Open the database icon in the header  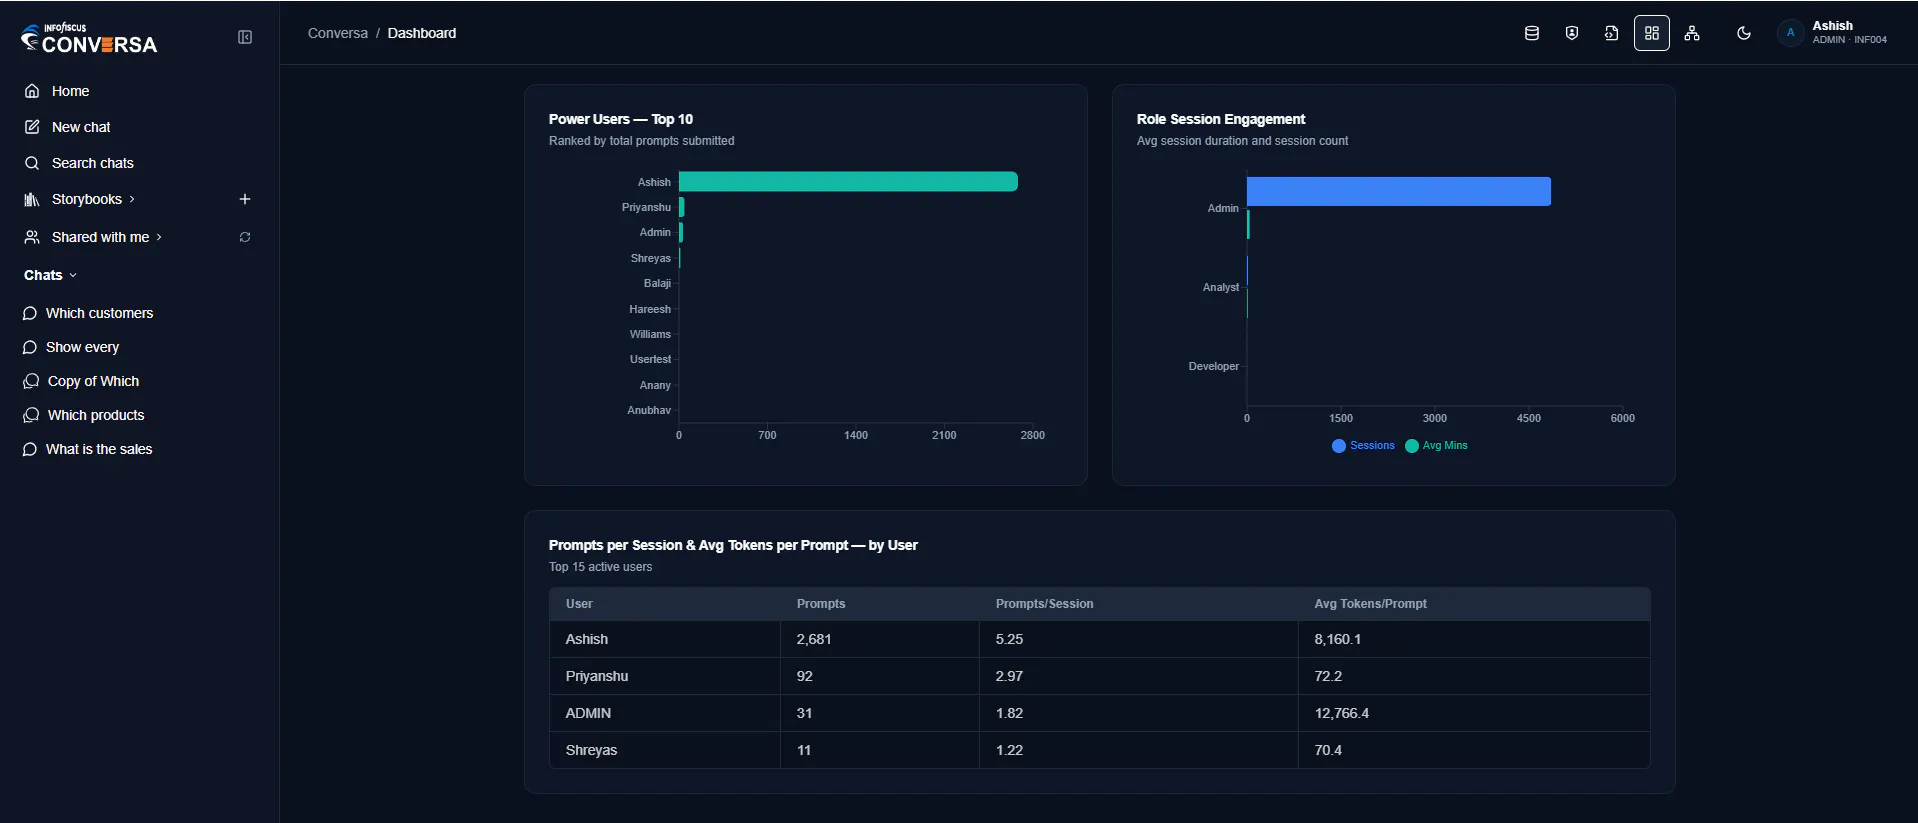click(x=1531, y=33)
